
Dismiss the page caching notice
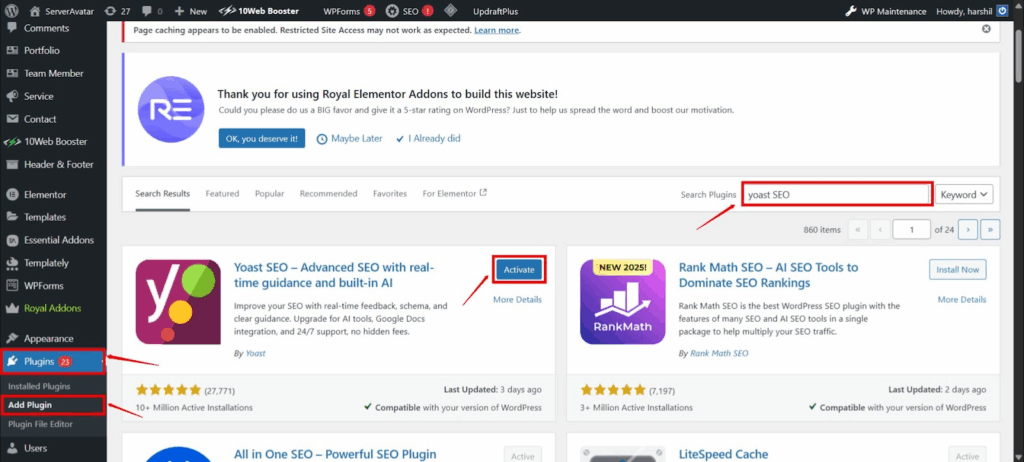(x=986, y=29)
